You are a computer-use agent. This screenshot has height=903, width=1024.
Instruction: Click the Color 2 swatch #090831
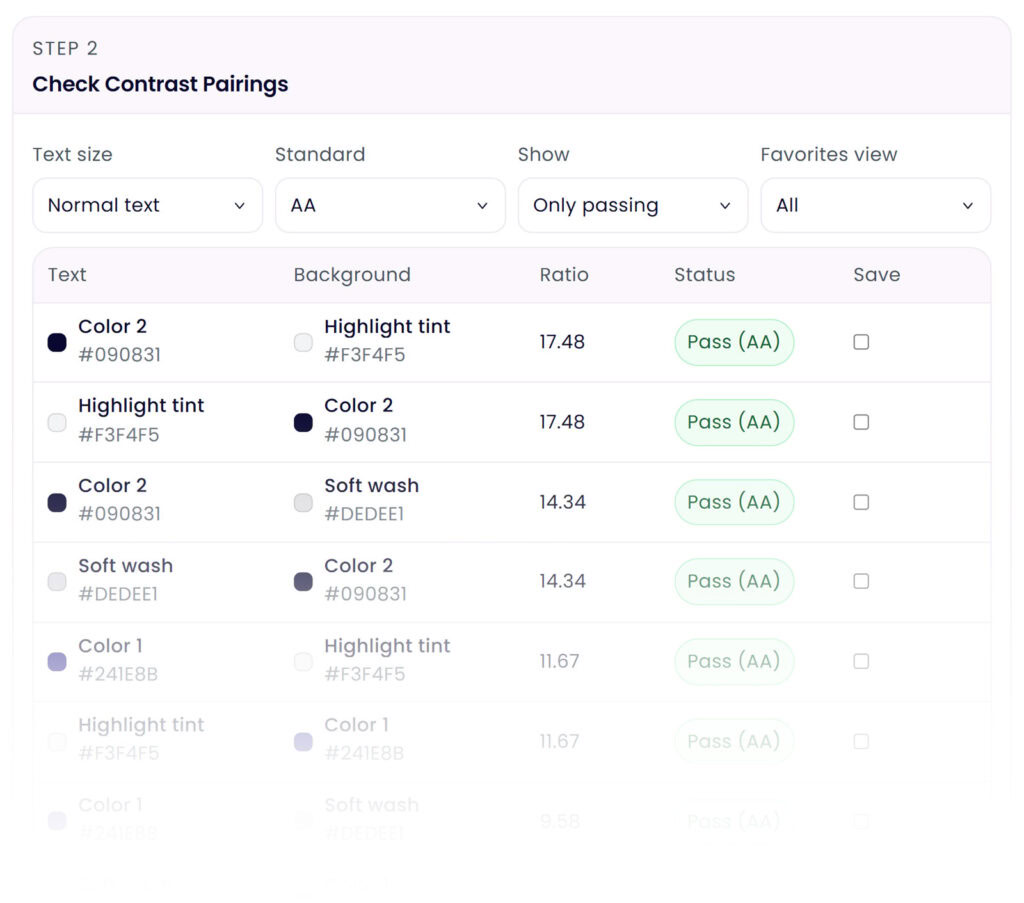pos(57,342)
